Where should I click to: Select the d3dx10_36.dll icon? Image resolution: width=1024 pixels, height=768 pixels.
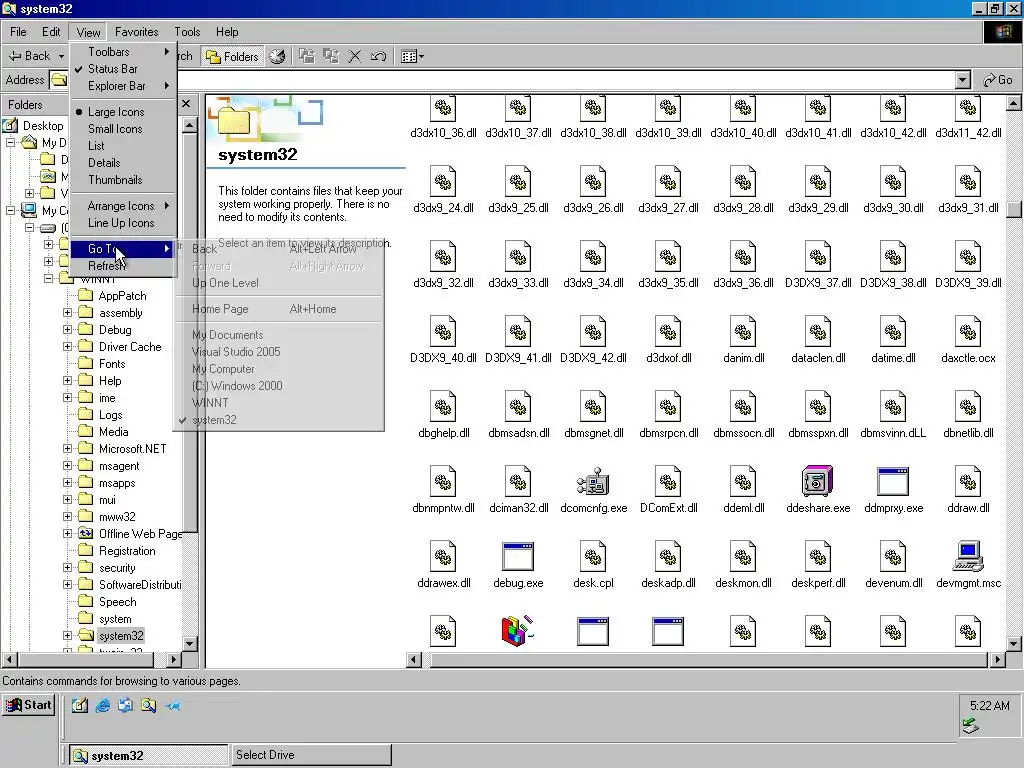pyautogui.click(x=443, y=108)
